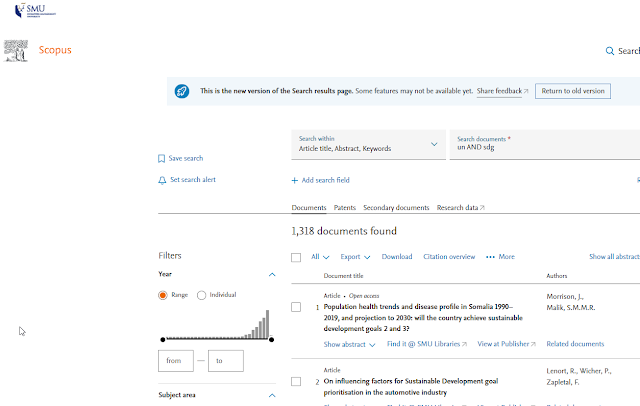Viewport: 640px width, 406px height.
Task: Click the rocket new-version icon
Action: [182, 91]
